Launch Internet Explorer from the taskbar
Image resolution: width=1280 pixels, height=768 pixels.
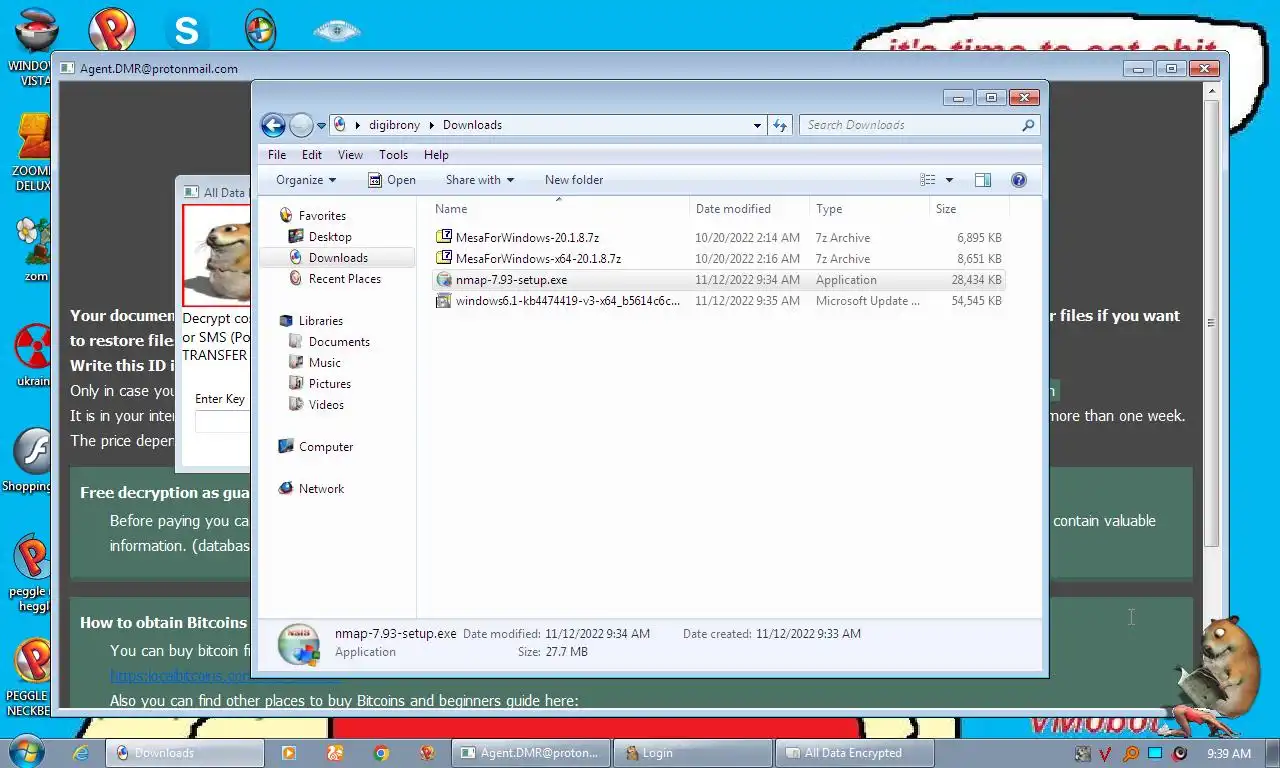80,753
